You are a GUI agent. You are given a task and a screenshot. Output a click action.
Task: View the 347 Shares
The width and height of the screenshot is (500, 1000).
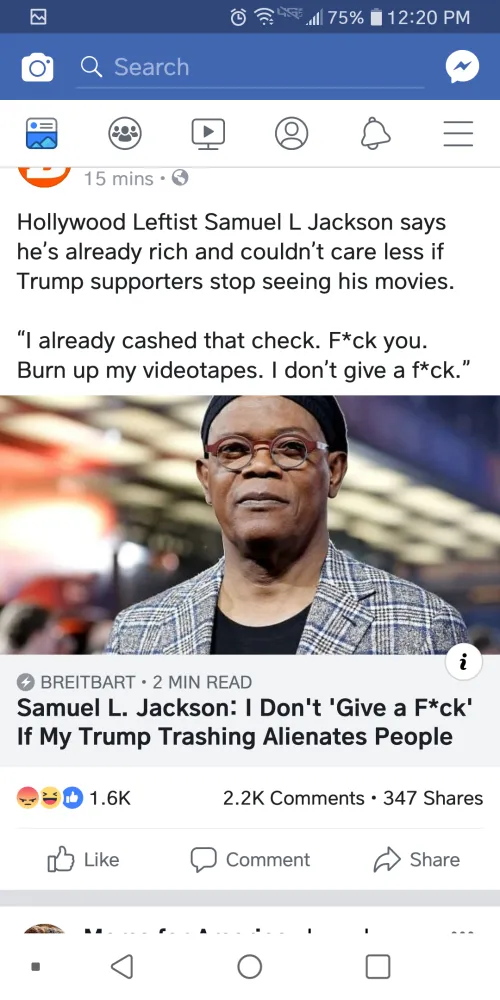[433, 798]
